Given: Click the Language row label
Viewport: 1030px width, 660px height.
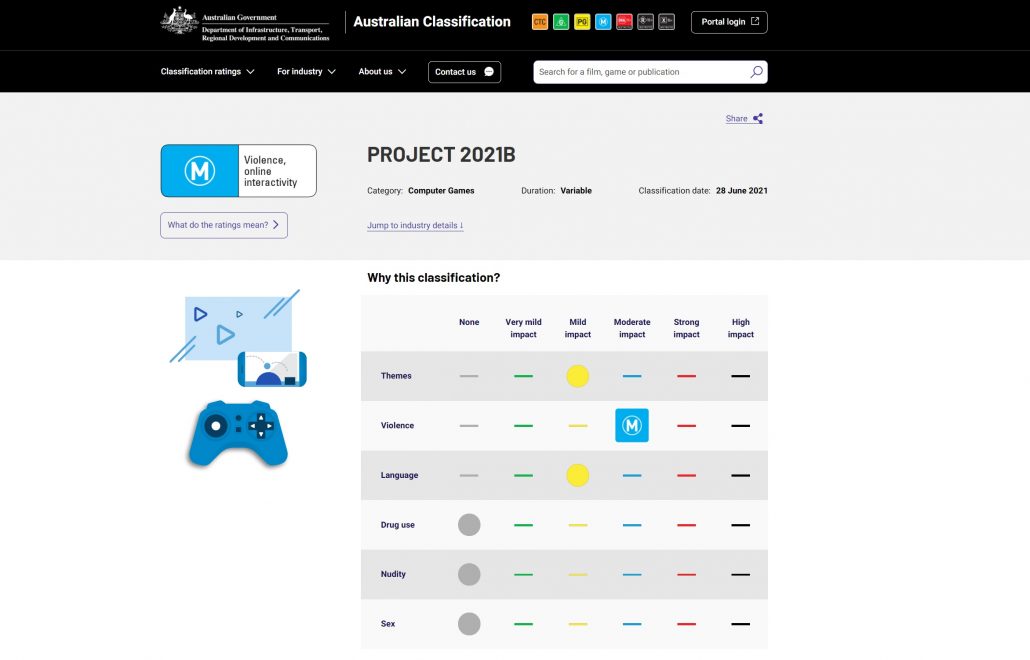Looking at the screenshot, I should pos(399,475).
